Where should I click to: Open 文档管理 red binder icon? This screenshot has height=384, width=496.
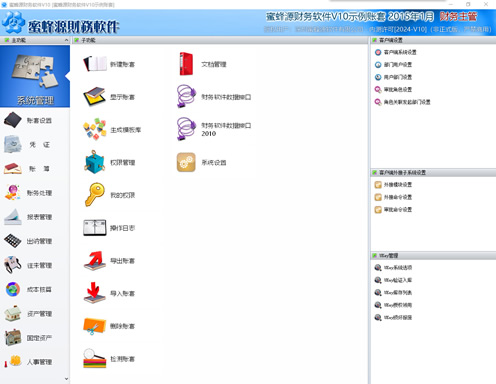point(186,64)
